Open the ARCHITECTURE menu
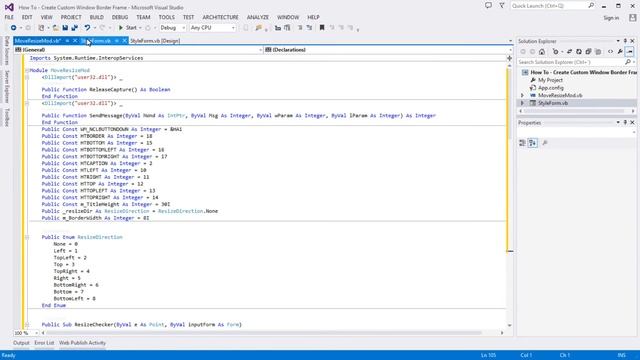The image size is (640, 360). pyautogui.click(x=220, y=18)
